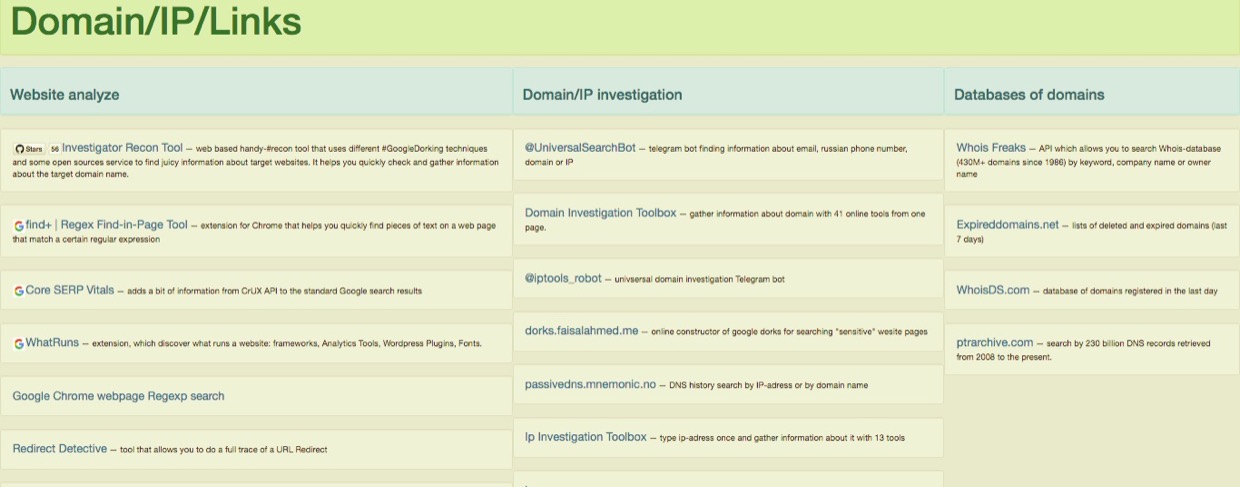Click the Google icon next to find+ Regex tool
This screenshot has width=1240, height=487.
(x=19, y=225)
